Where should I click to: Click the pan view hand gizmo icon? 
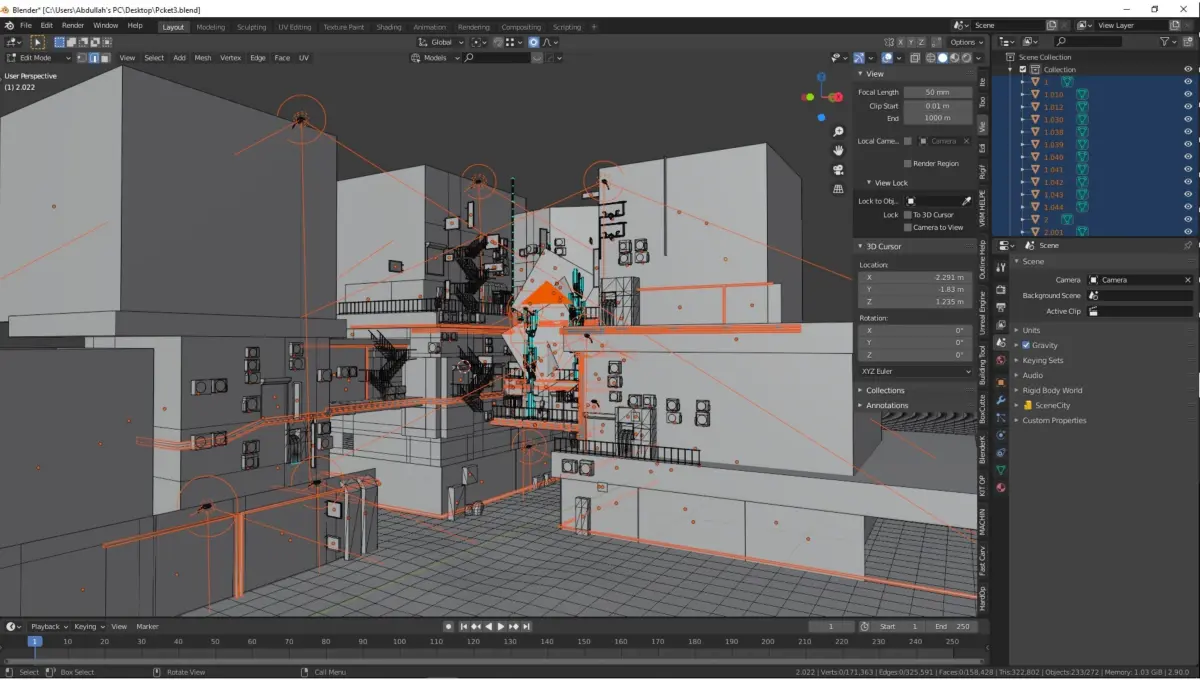coord(838,150)
